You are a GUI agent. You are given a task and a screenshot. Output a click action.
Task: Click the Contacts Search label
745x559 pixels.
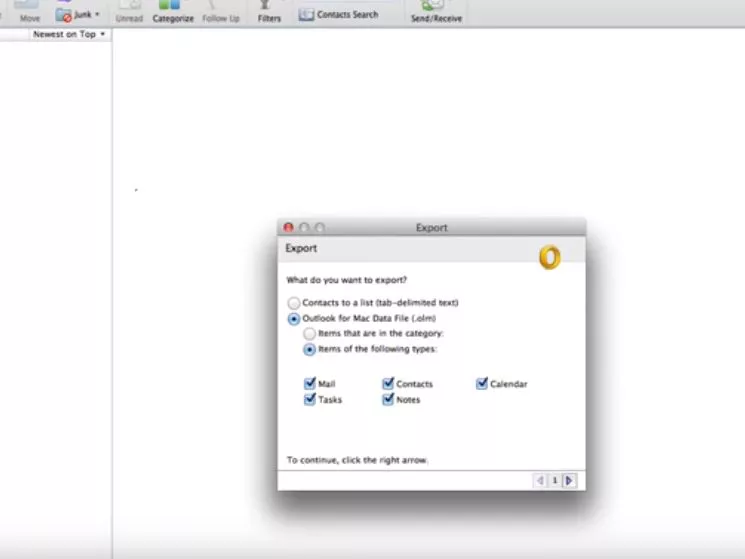[347, 15]
